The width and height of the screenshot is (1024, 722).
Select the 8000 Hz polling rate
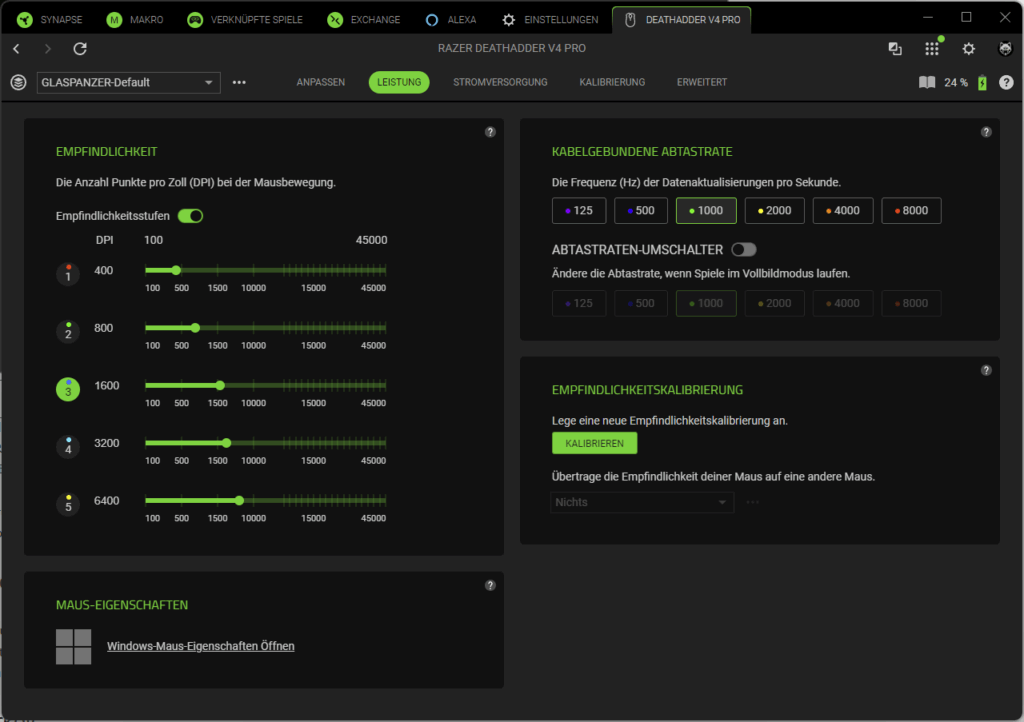tap(911, 210)
